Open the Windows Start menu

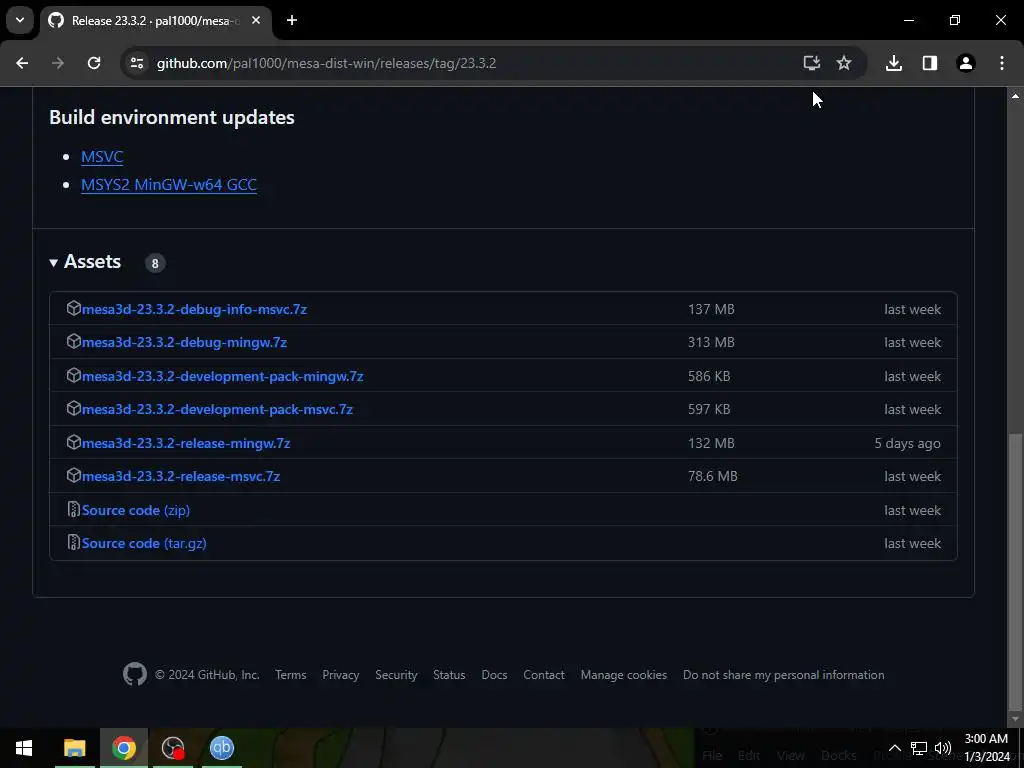tap(24, 748)
